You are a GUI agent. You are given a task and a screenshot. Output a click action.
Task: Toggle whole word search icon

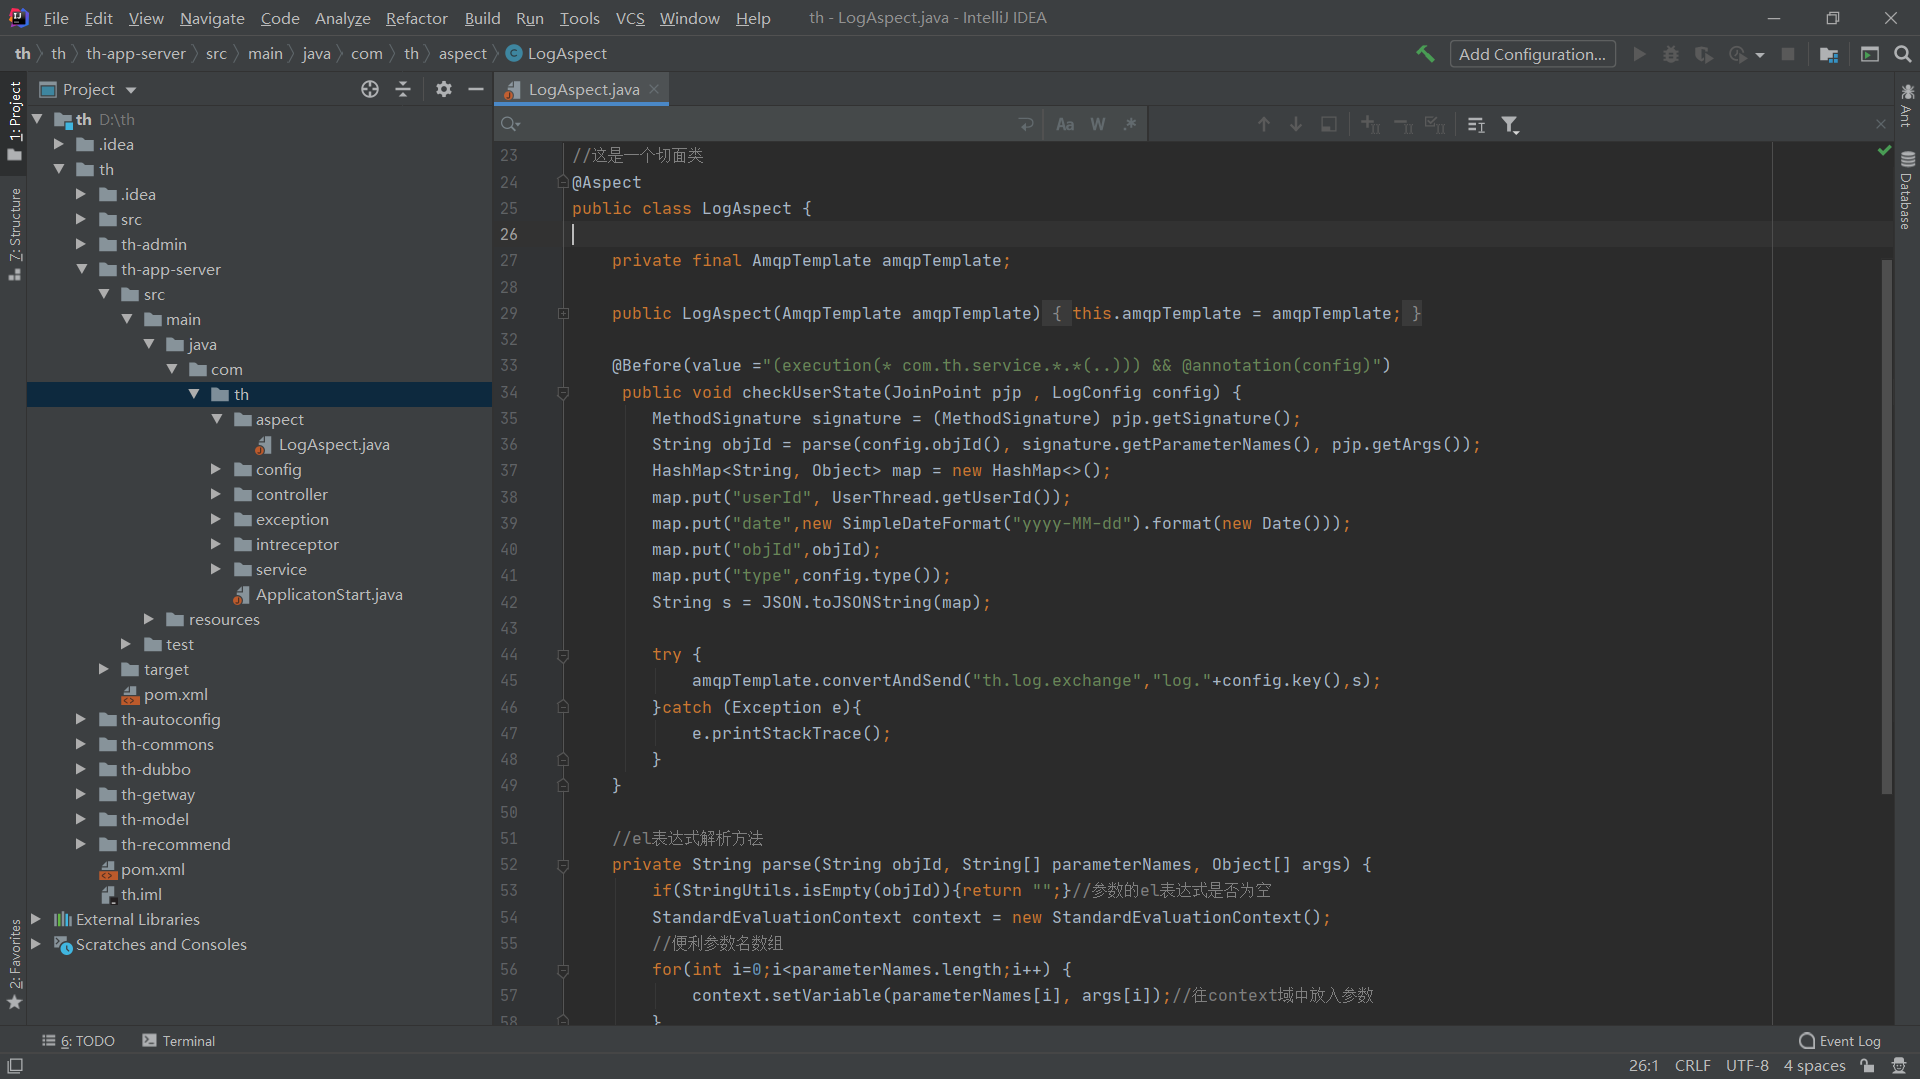pos(1097,124)
